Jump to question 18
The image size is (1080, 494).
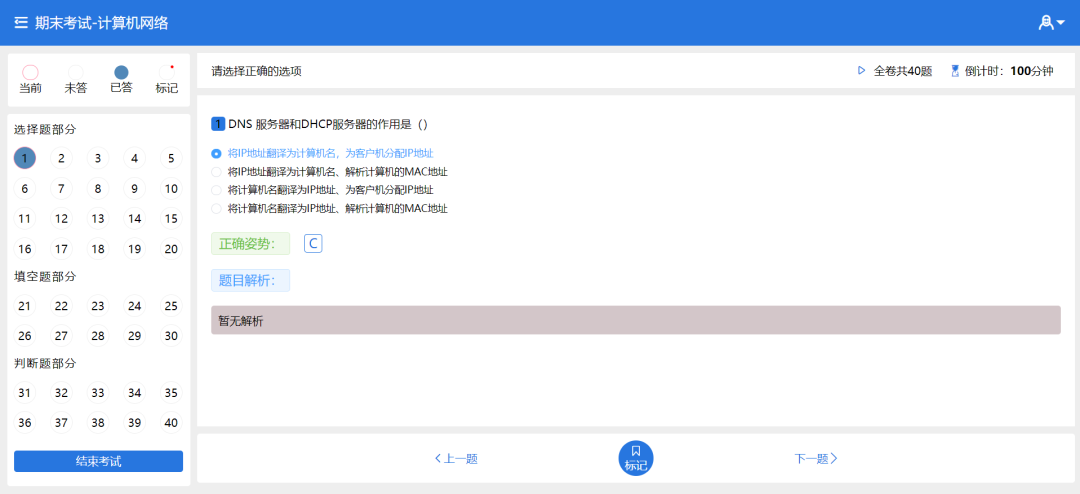[98, 249]
